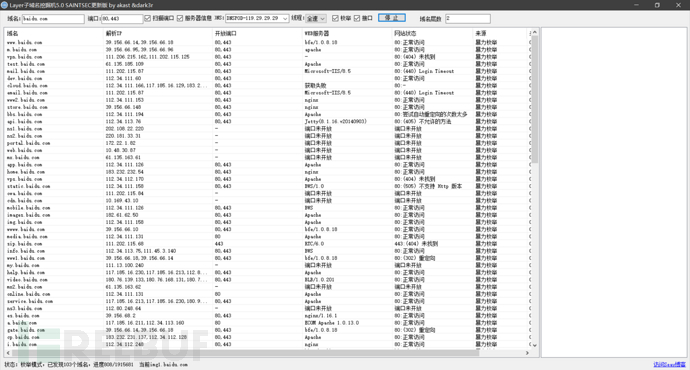Select the app.baidu.com row

pos(267,165)
